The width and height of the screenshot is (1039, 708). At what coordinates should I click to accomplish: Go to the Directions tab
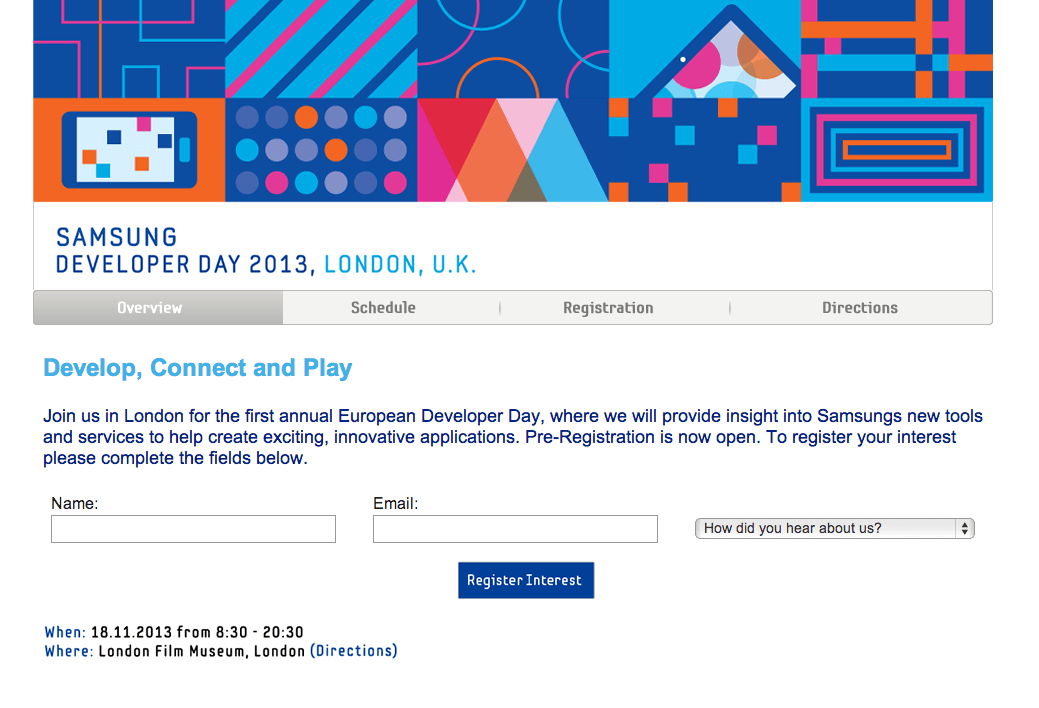tap(860, 308)
